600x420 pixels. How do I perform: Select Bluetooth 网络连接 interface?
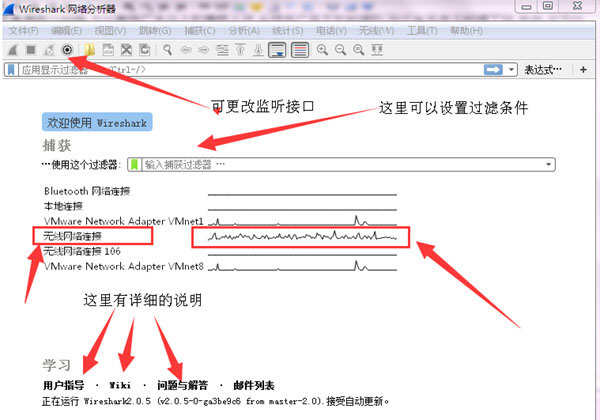pyautogui.click(x=87, y=191)
